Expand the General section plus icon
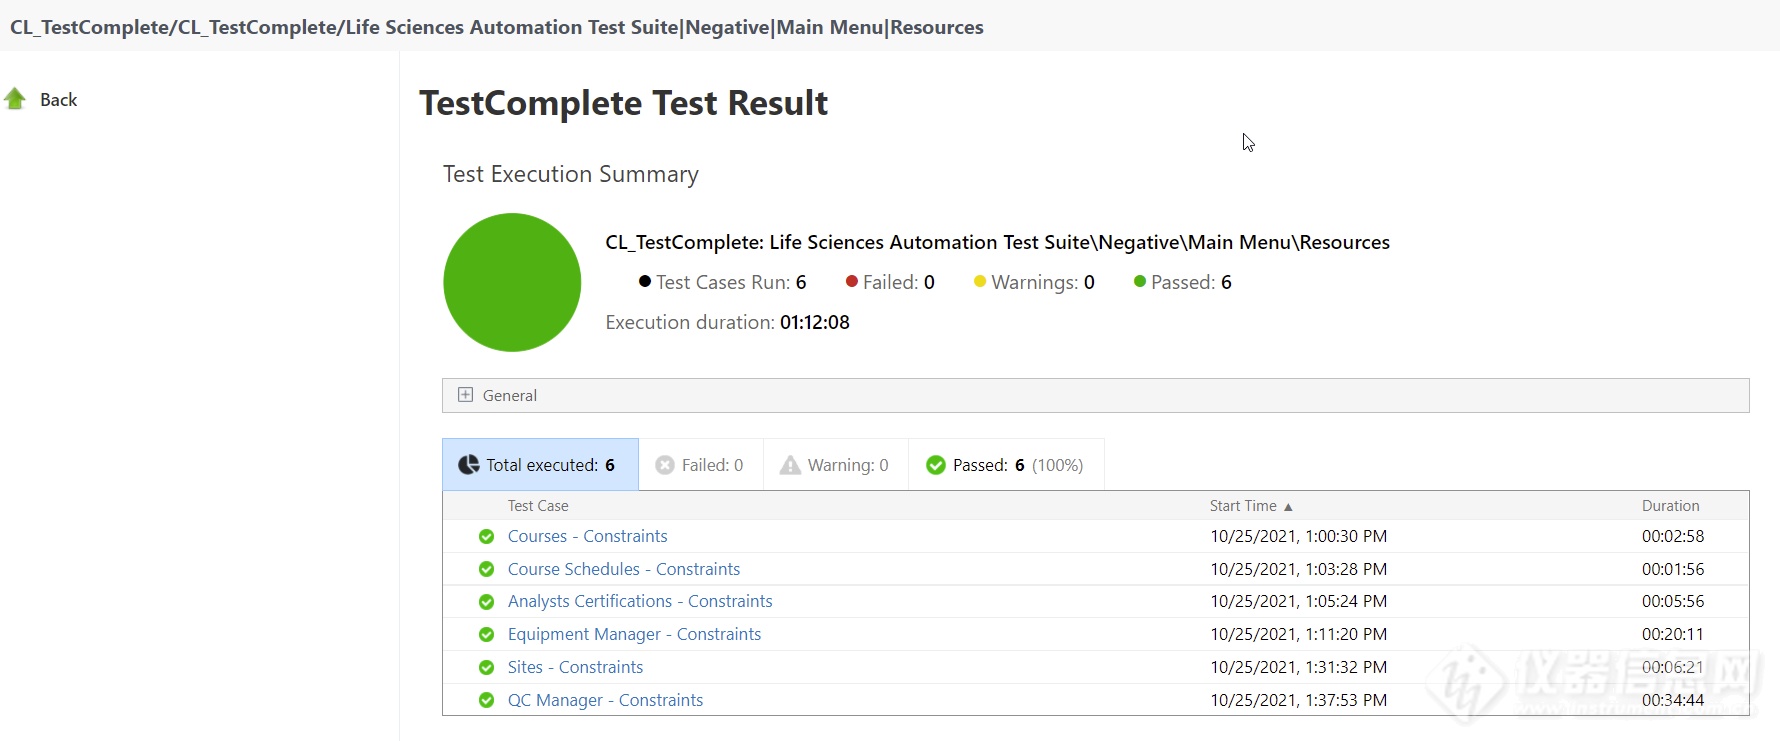This screenshot has height=741, width=1780. pos(465,395)
